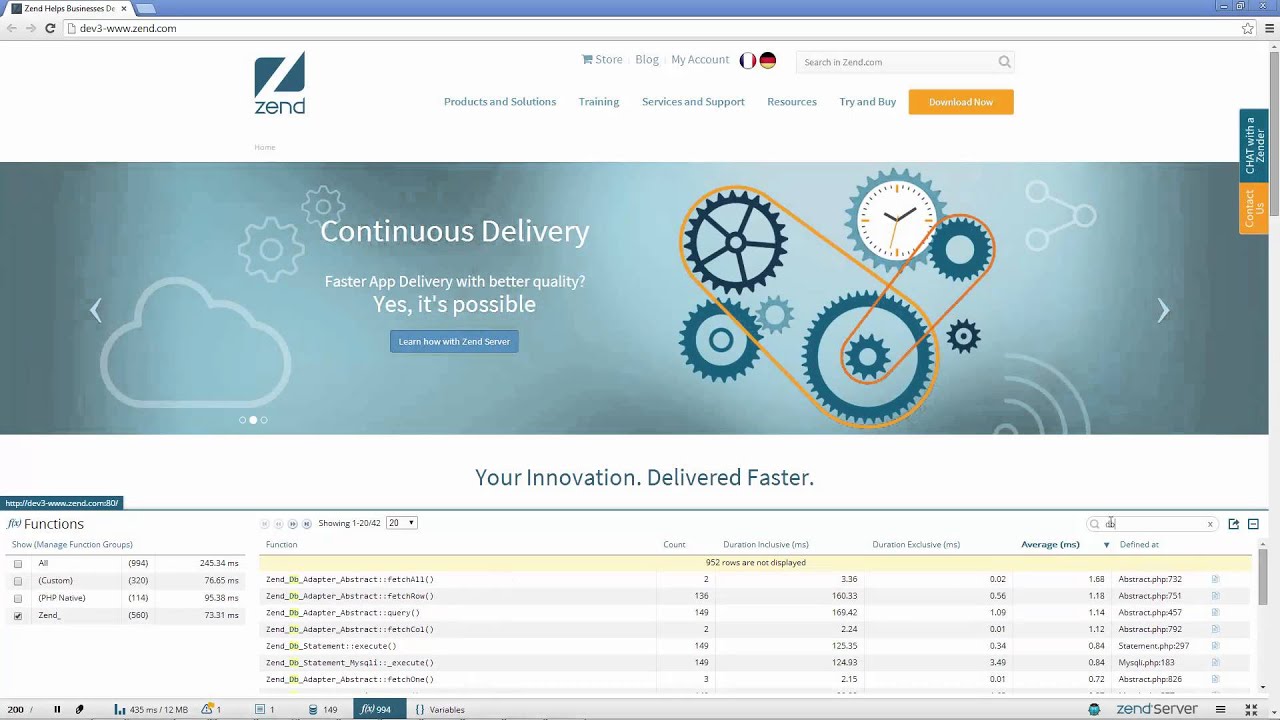Reload the page with the browser refresh icon
This screenshot has width=1280, height=720.
(x=50, y=28)
